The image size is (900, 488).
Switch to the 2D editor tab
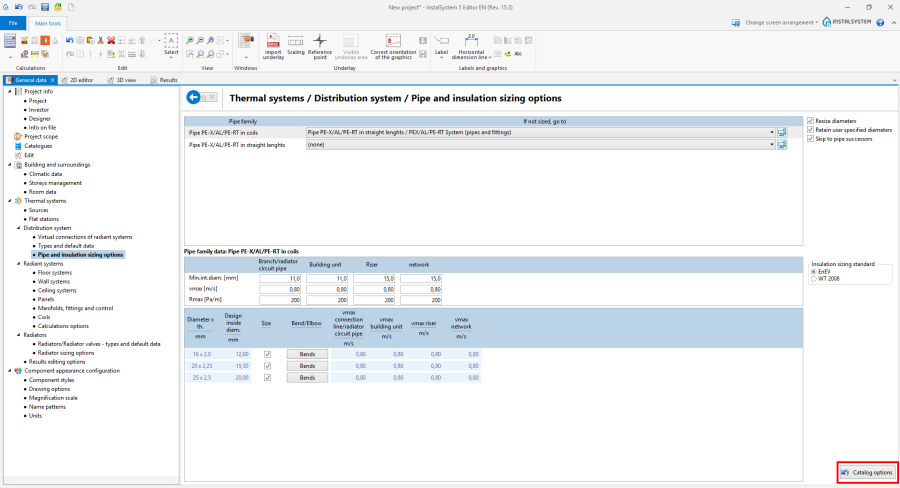[80, 79]
